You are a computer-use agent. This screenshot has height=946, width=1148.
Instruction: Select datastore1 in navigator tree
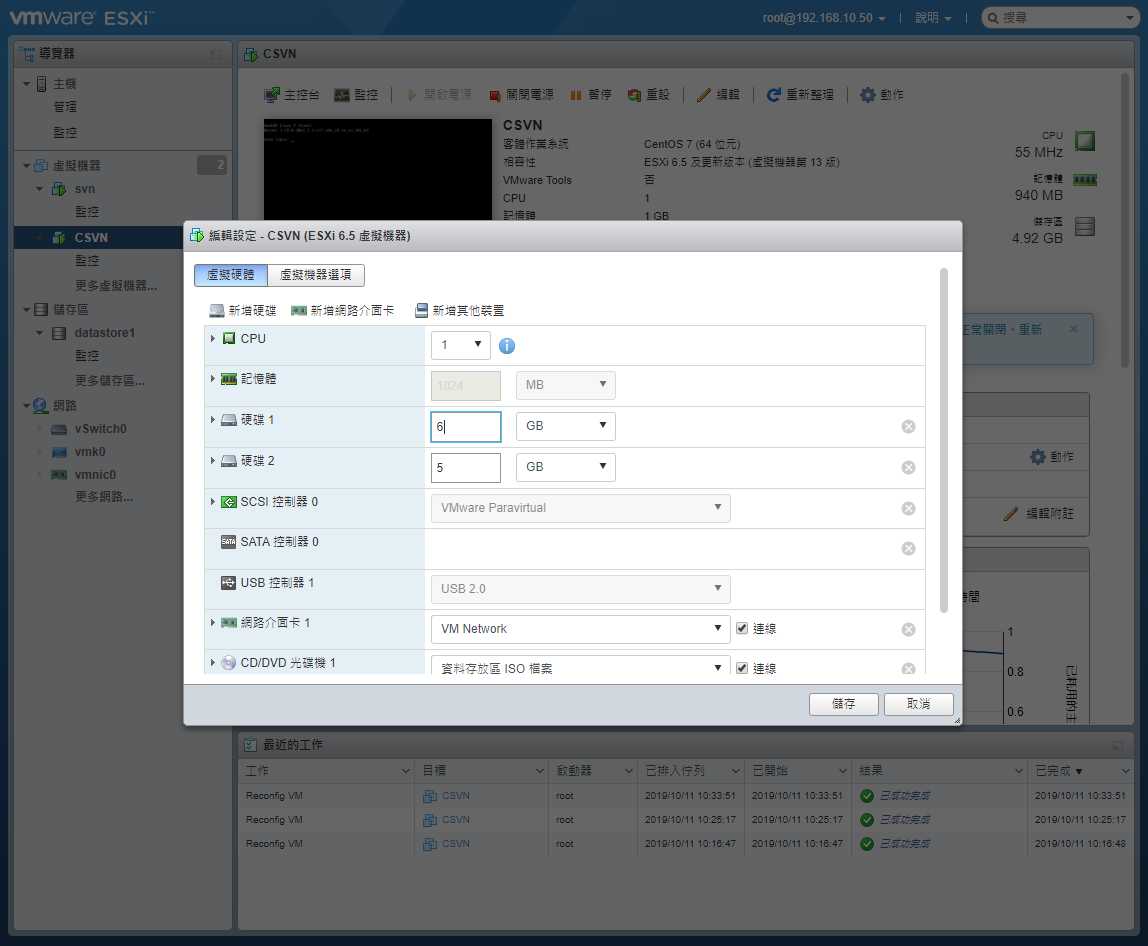105,332
